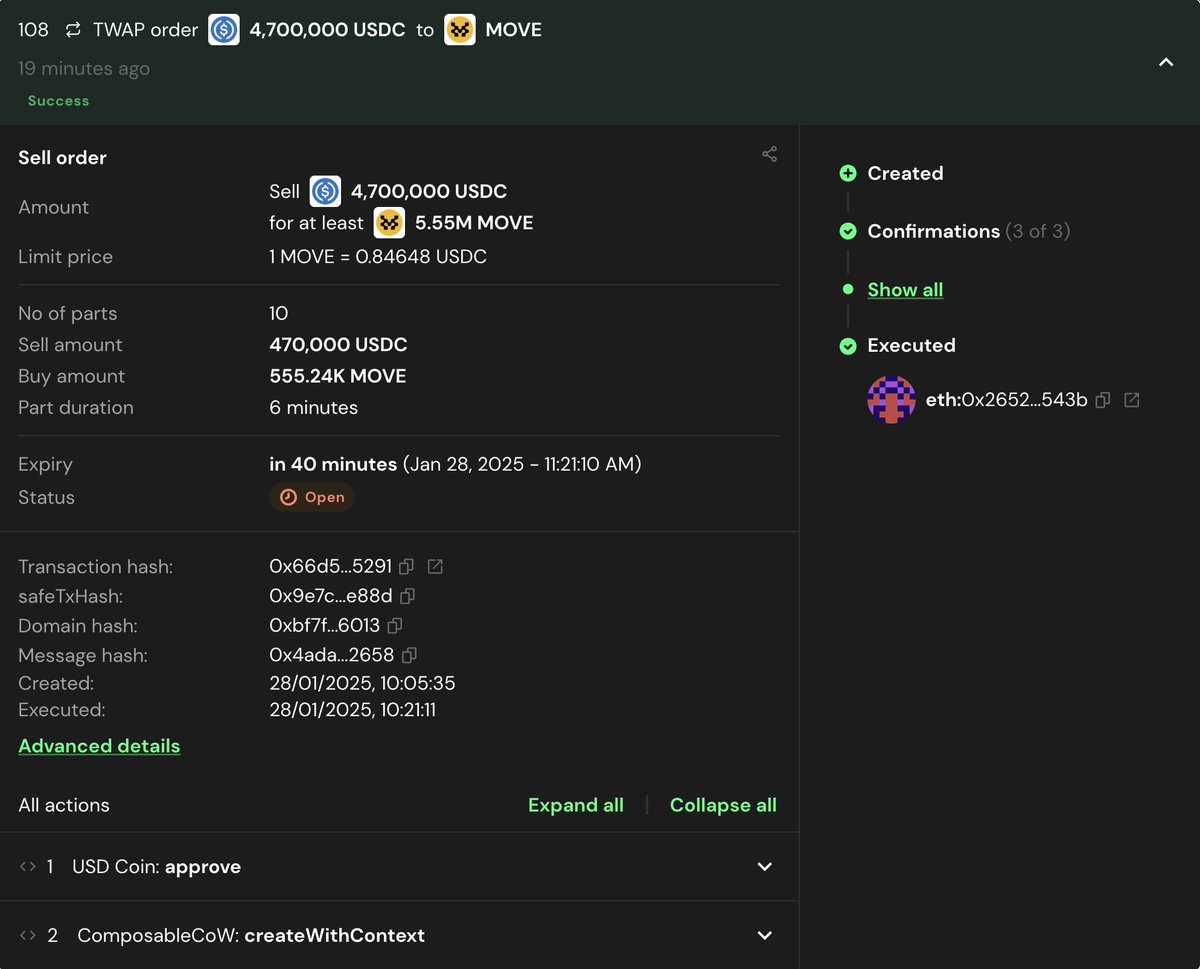Click the expiry text 'in 40 minutes'
The height and width of the screenshot is (969, 1200).
click(333, 464)
